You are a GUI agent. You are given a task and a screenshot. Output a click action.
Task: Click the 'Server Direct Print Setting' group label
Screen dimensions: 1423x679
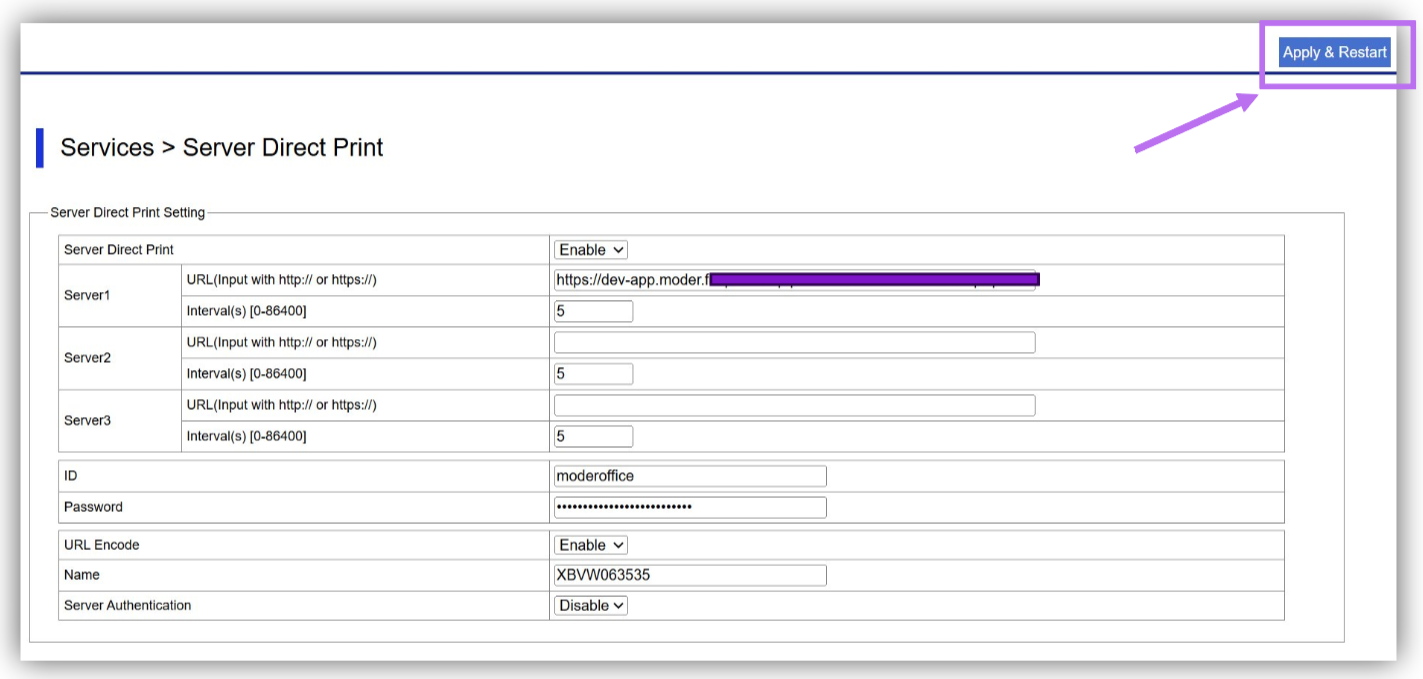127,212
